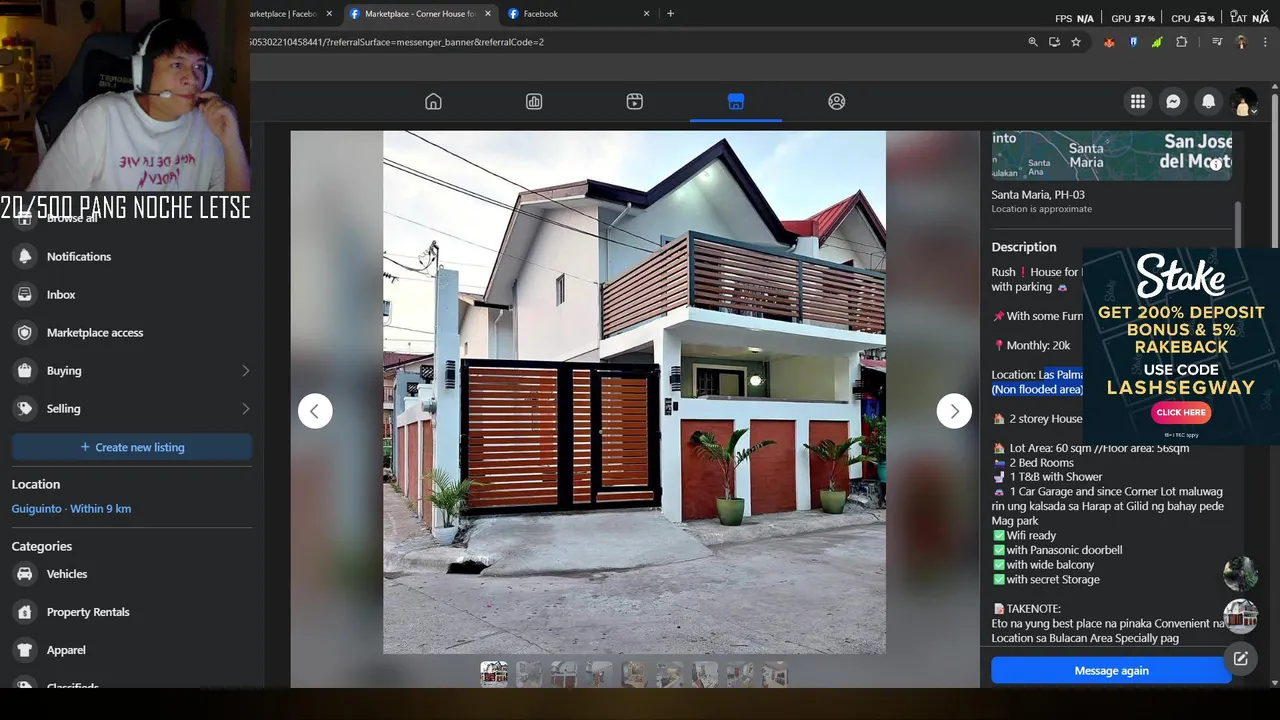Click the browser address bar URL
The width and height of the screenshot is (1280, 720).
coord(397,42)
